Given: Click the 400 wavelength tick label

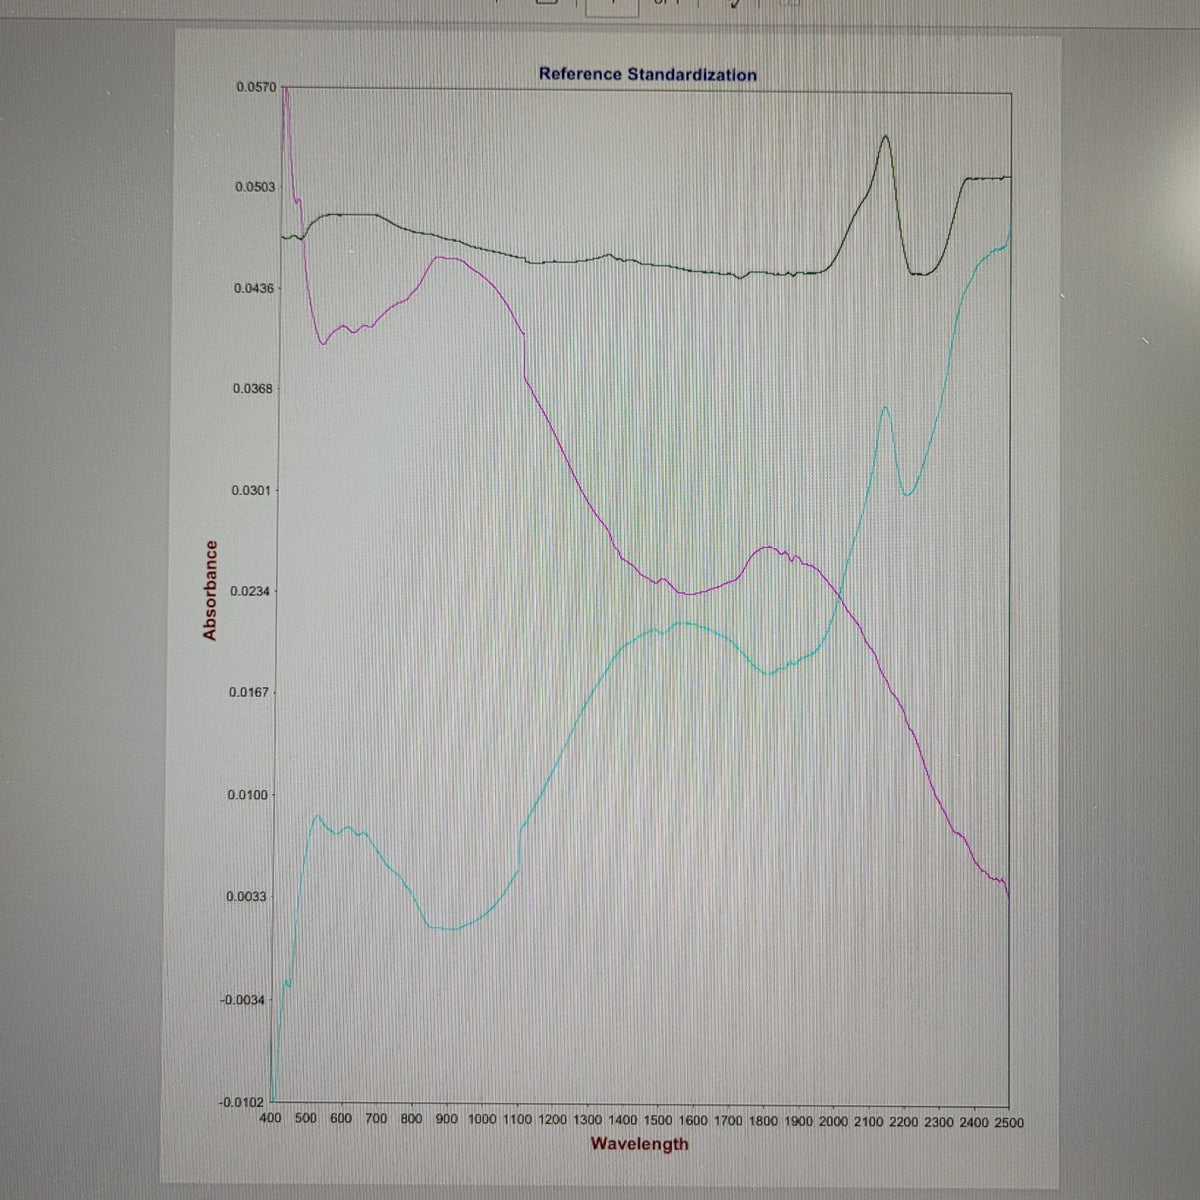Looking at the screenshot, I should [x=270, y=1120].
